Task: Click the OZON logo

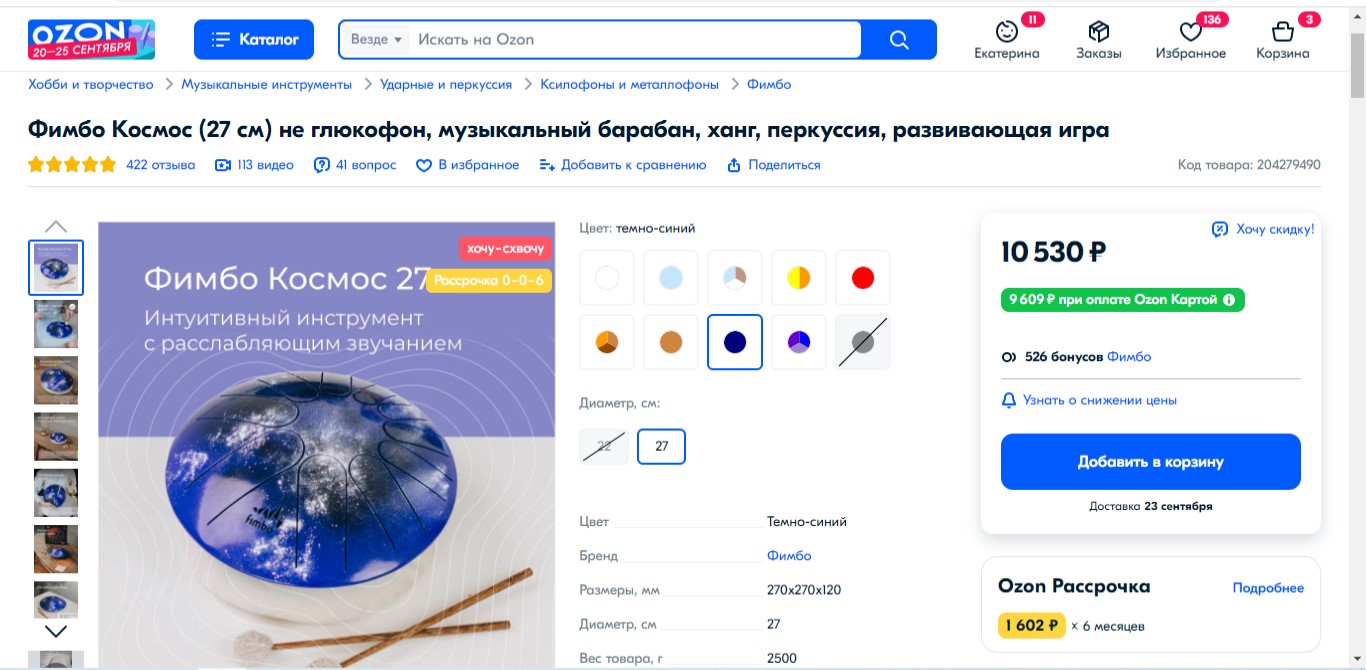Action: [x=91, y=39]
